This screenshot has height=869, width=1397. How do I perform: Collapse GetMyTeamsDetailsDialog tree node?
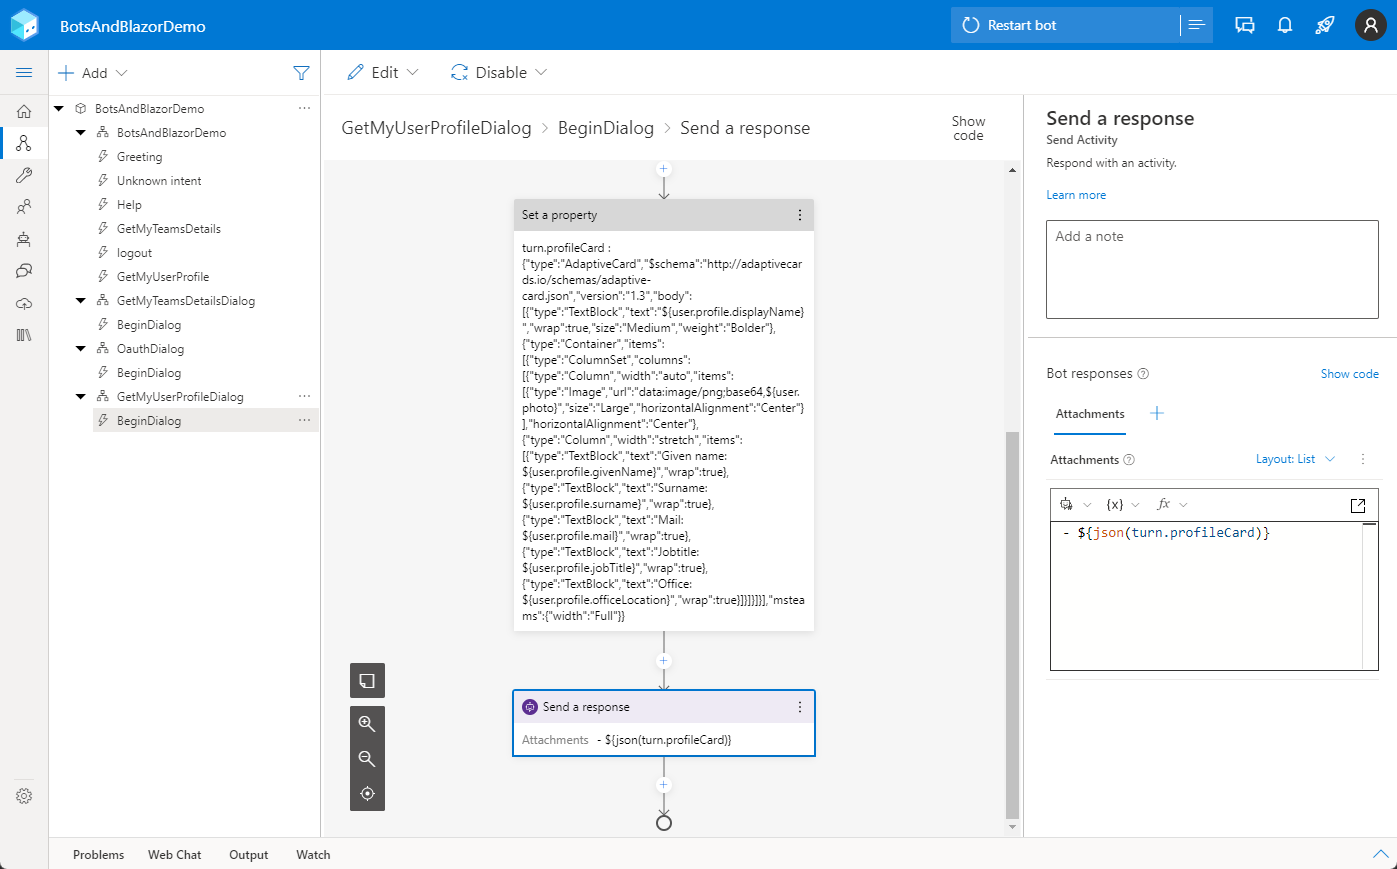(81, 300)
